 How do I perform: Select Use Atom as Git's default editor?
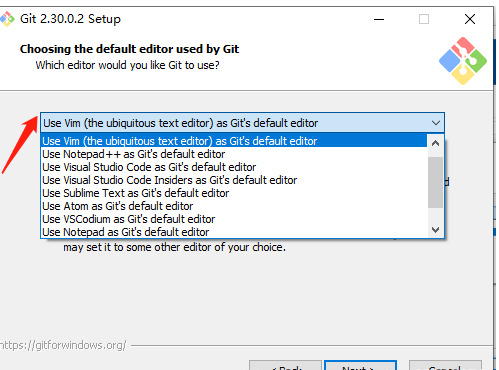(x=234, y=206)
